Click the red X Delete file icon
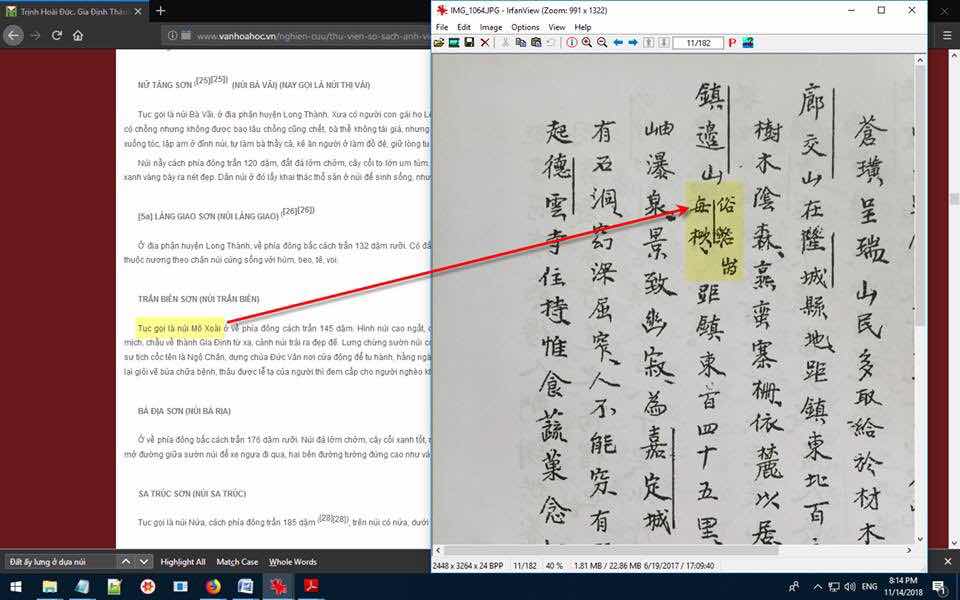 [x=485, y=42]
